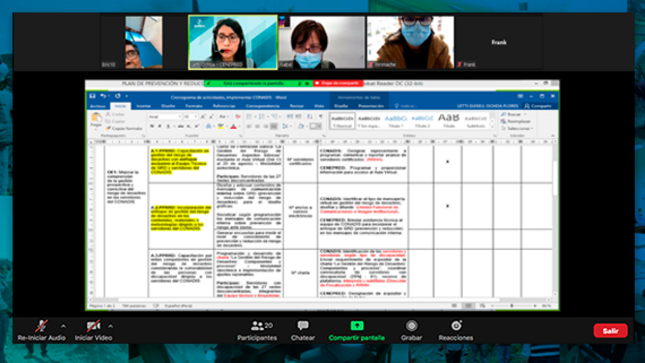Screen dimensions: 645x363
Task: Select the Título 1 style thumbnail
Action: pos(396,121)
